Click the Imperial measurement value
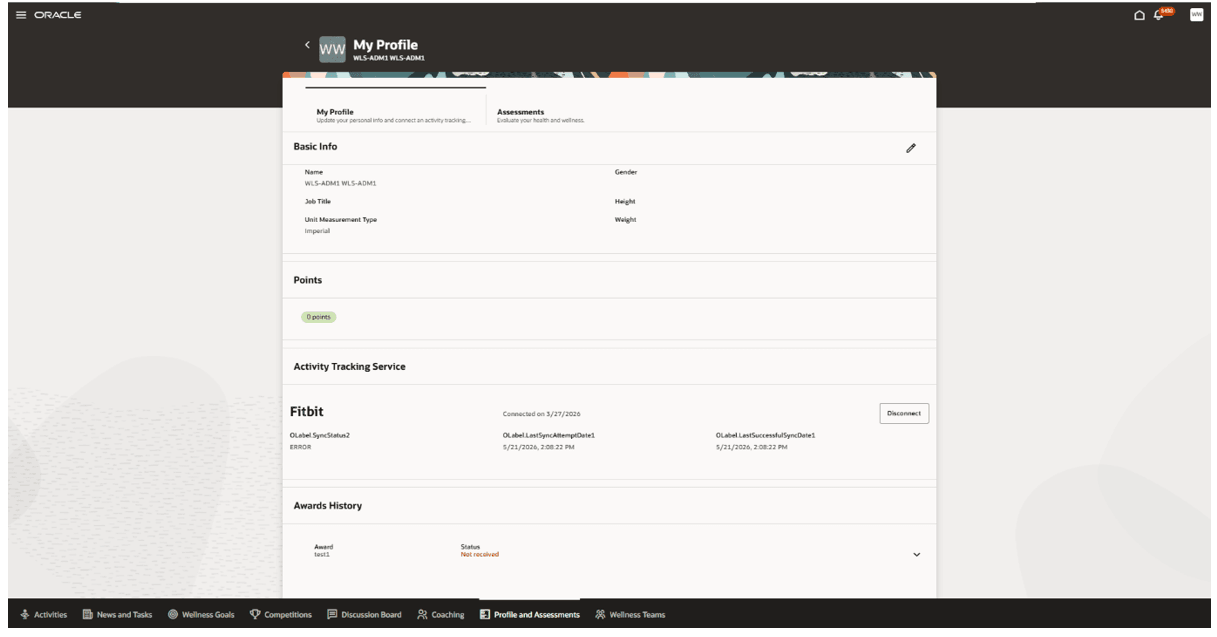The image size is (1217, 637). 318,230
